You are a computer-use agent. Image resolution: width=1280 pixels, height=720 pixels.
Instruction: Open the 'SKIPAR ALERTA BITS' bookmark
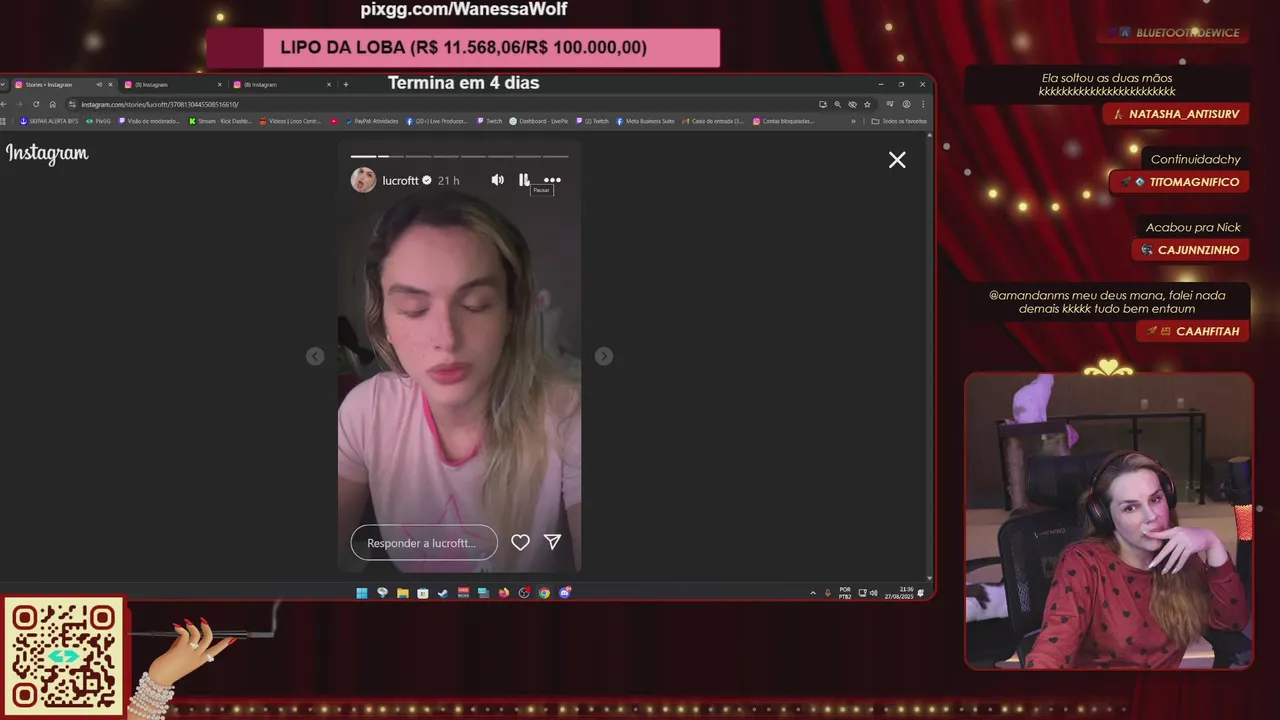(x=49, y=121)
